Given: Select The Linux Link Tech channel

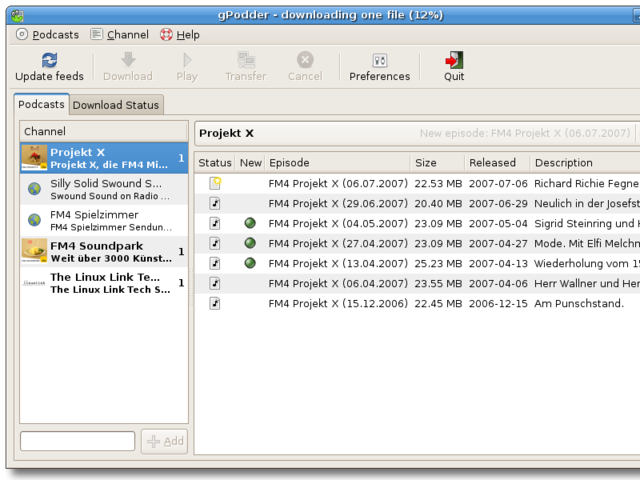Looking at the screenshot, I should coord(104,283).
